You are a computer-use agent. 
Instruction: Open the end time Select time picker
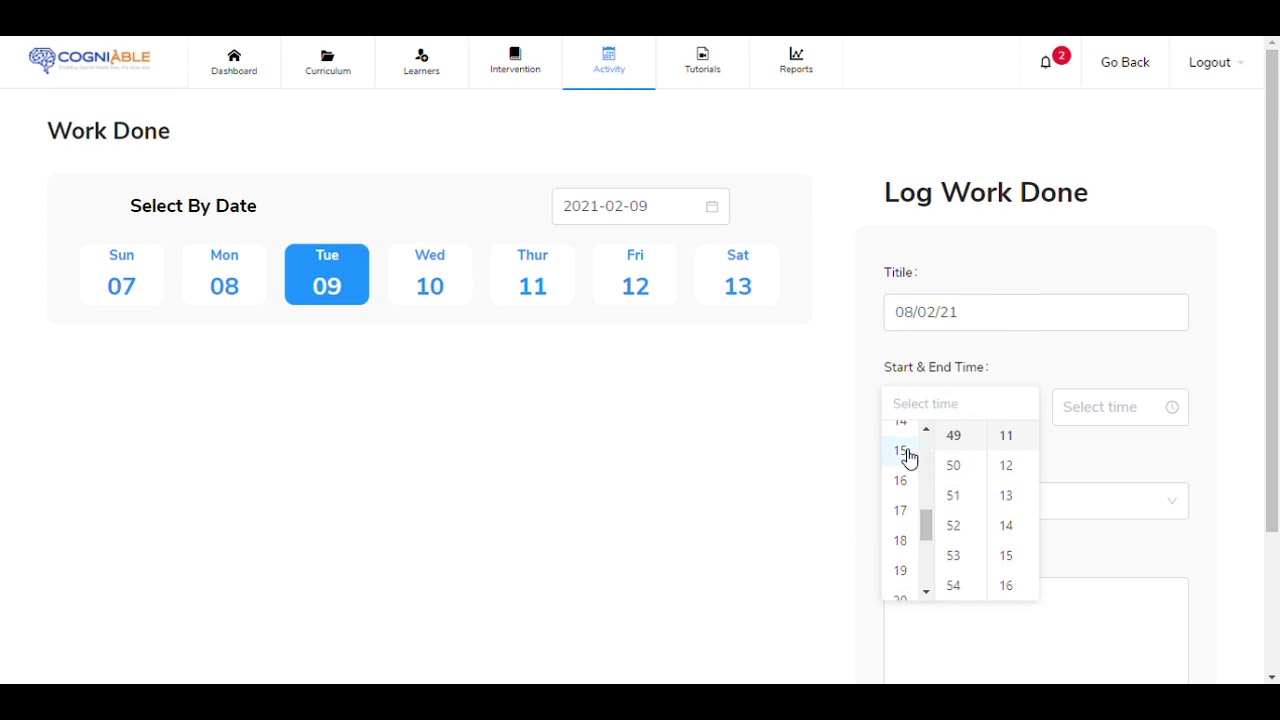click(1120, 407)
